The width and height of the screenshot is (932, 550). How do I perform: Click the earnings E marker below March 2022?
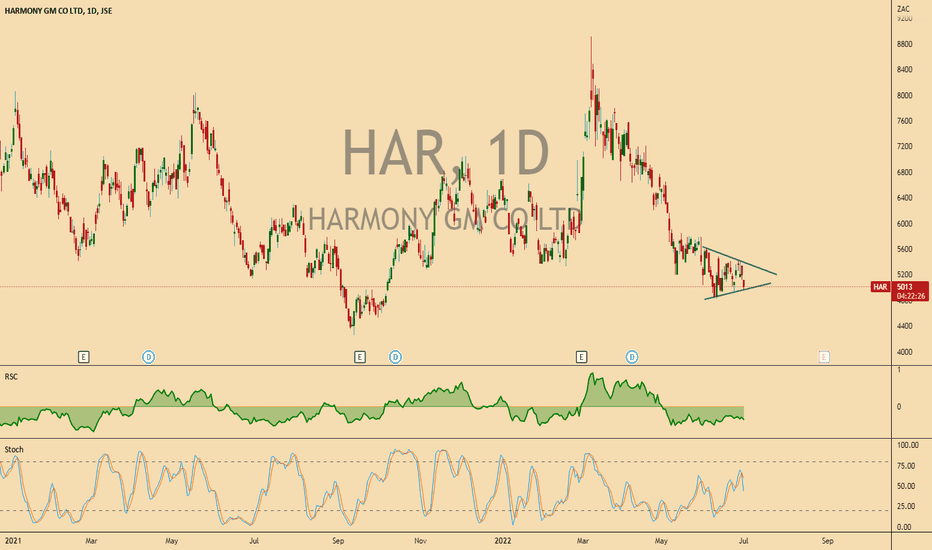coord(581,357)
